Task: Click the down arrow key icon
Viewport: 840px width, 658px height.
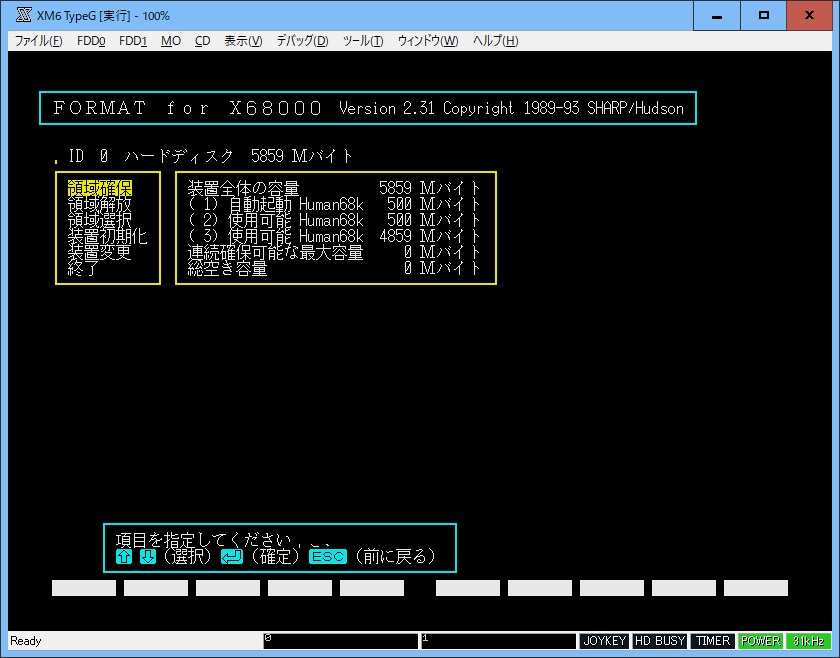Action: pos(148,557)
